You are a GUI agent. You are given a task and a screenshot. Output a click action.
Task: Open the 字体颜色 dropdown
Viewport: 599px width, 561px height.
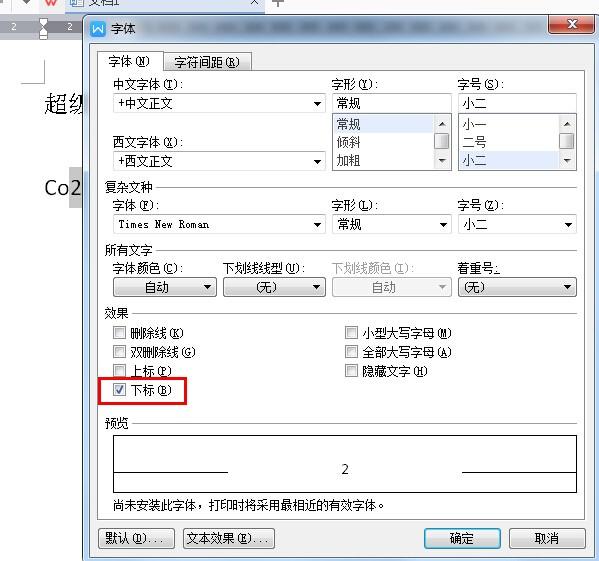coord(165,287)
